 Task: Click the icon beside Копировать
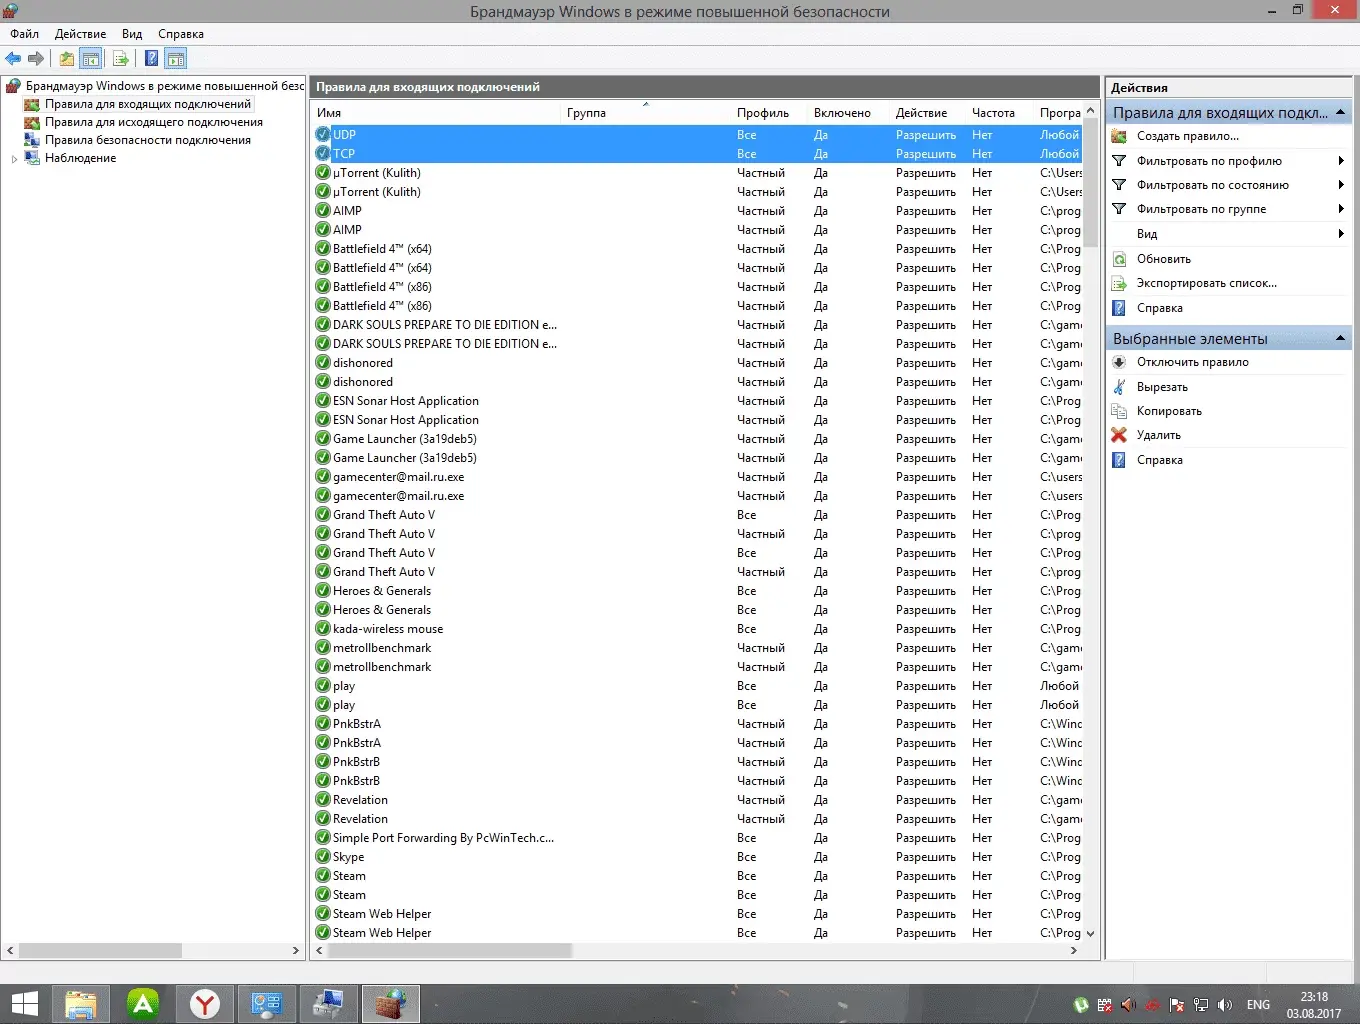(1119, 411)
